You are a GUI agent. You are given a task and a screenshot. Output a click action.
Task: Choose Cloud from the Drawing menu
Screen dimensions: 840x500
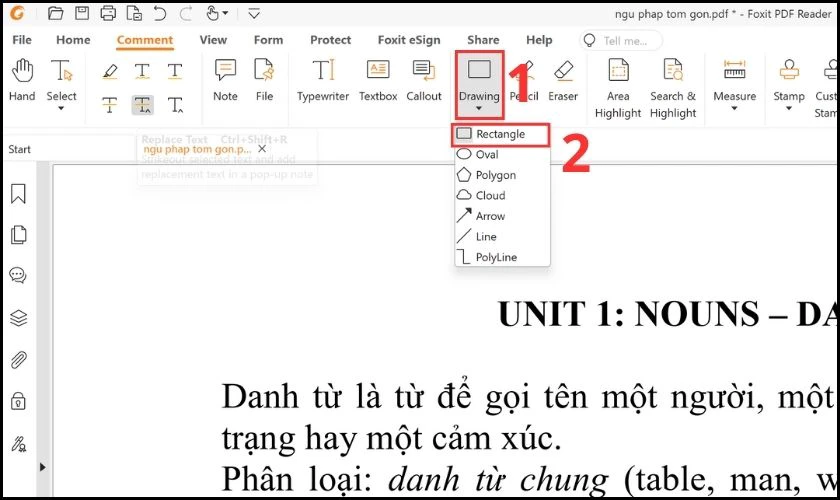click(501, 195)
